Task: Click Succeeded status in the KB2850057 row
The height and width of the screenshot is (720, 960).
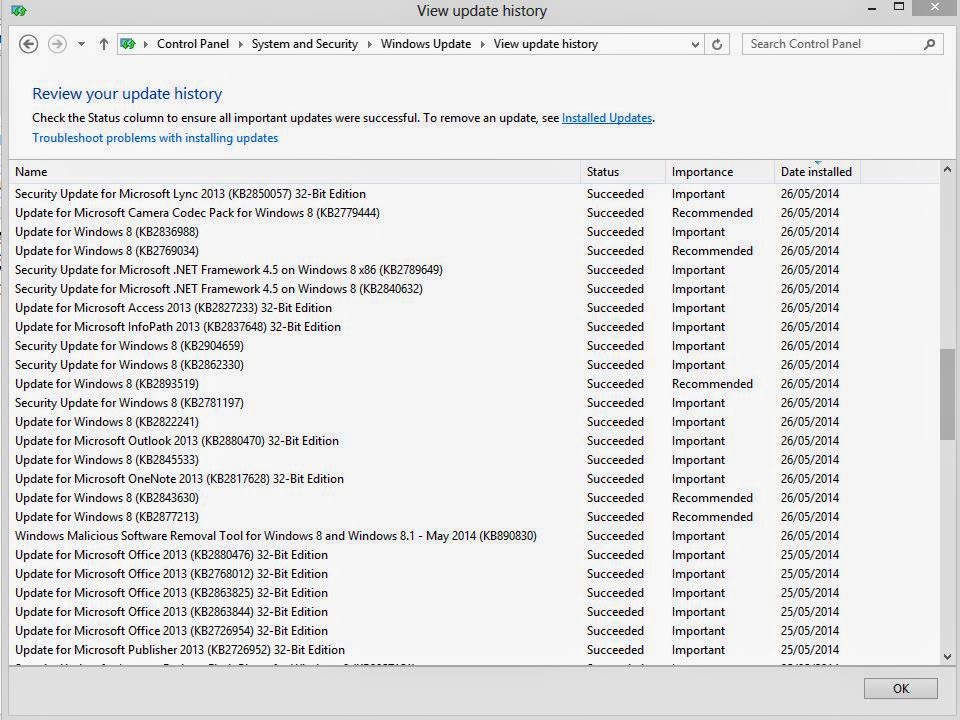Action: [615, 194]
